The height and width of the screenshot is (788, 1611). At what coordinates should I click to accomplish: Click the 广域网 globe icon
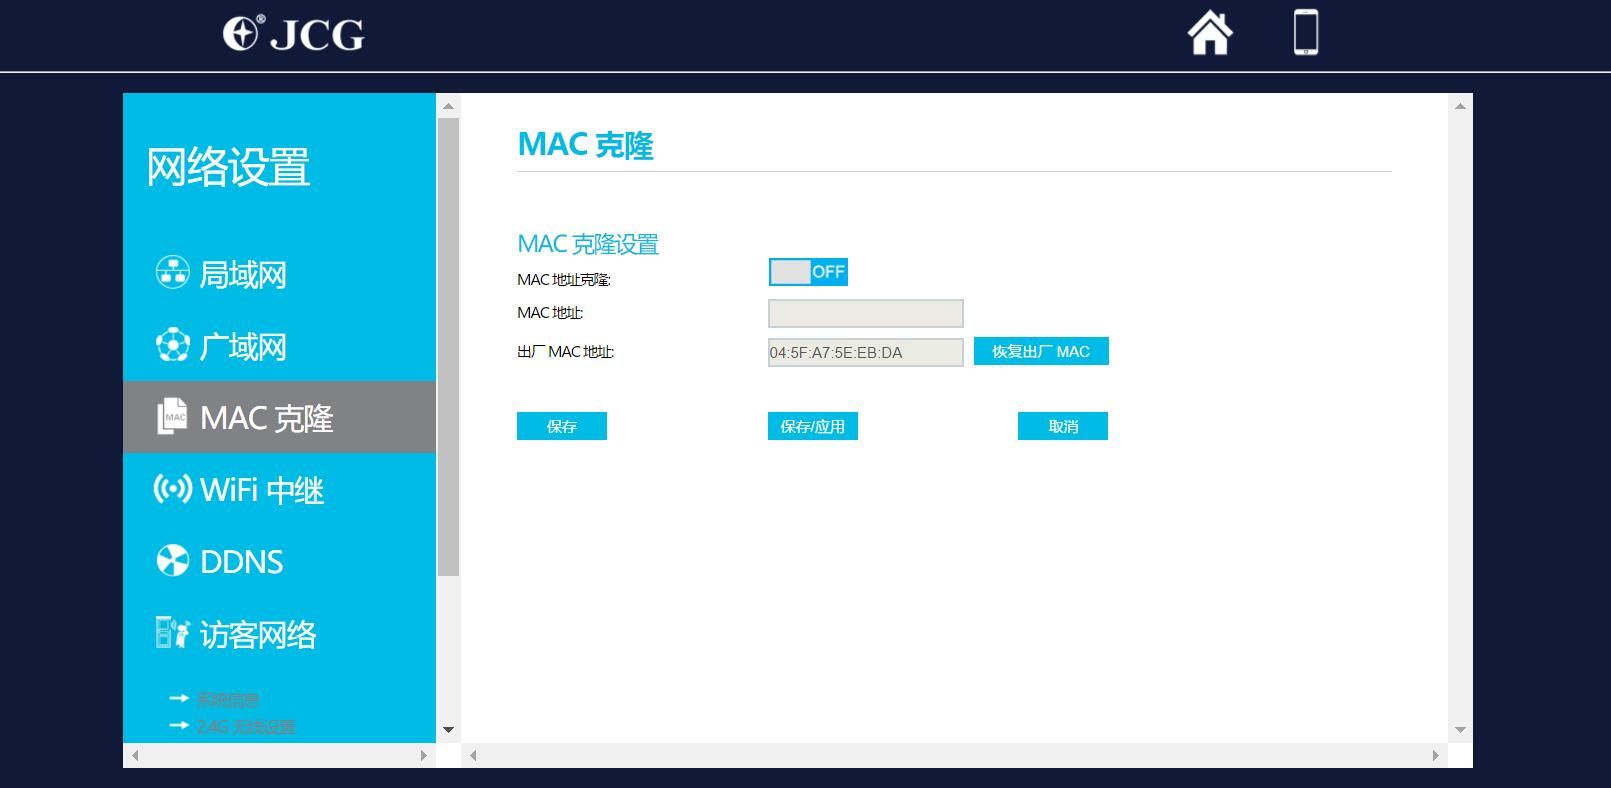pyautogui.click(x=172, y=345)
